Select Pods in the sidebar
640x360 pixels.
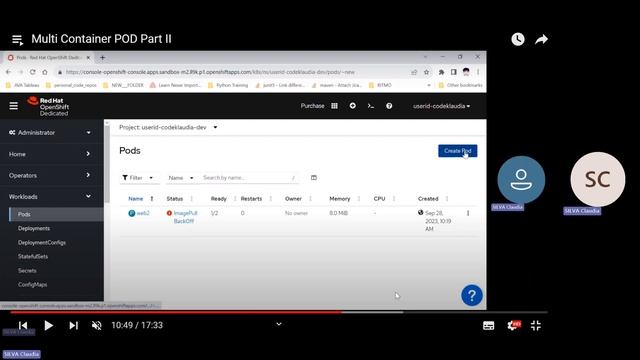coord(56,214)
